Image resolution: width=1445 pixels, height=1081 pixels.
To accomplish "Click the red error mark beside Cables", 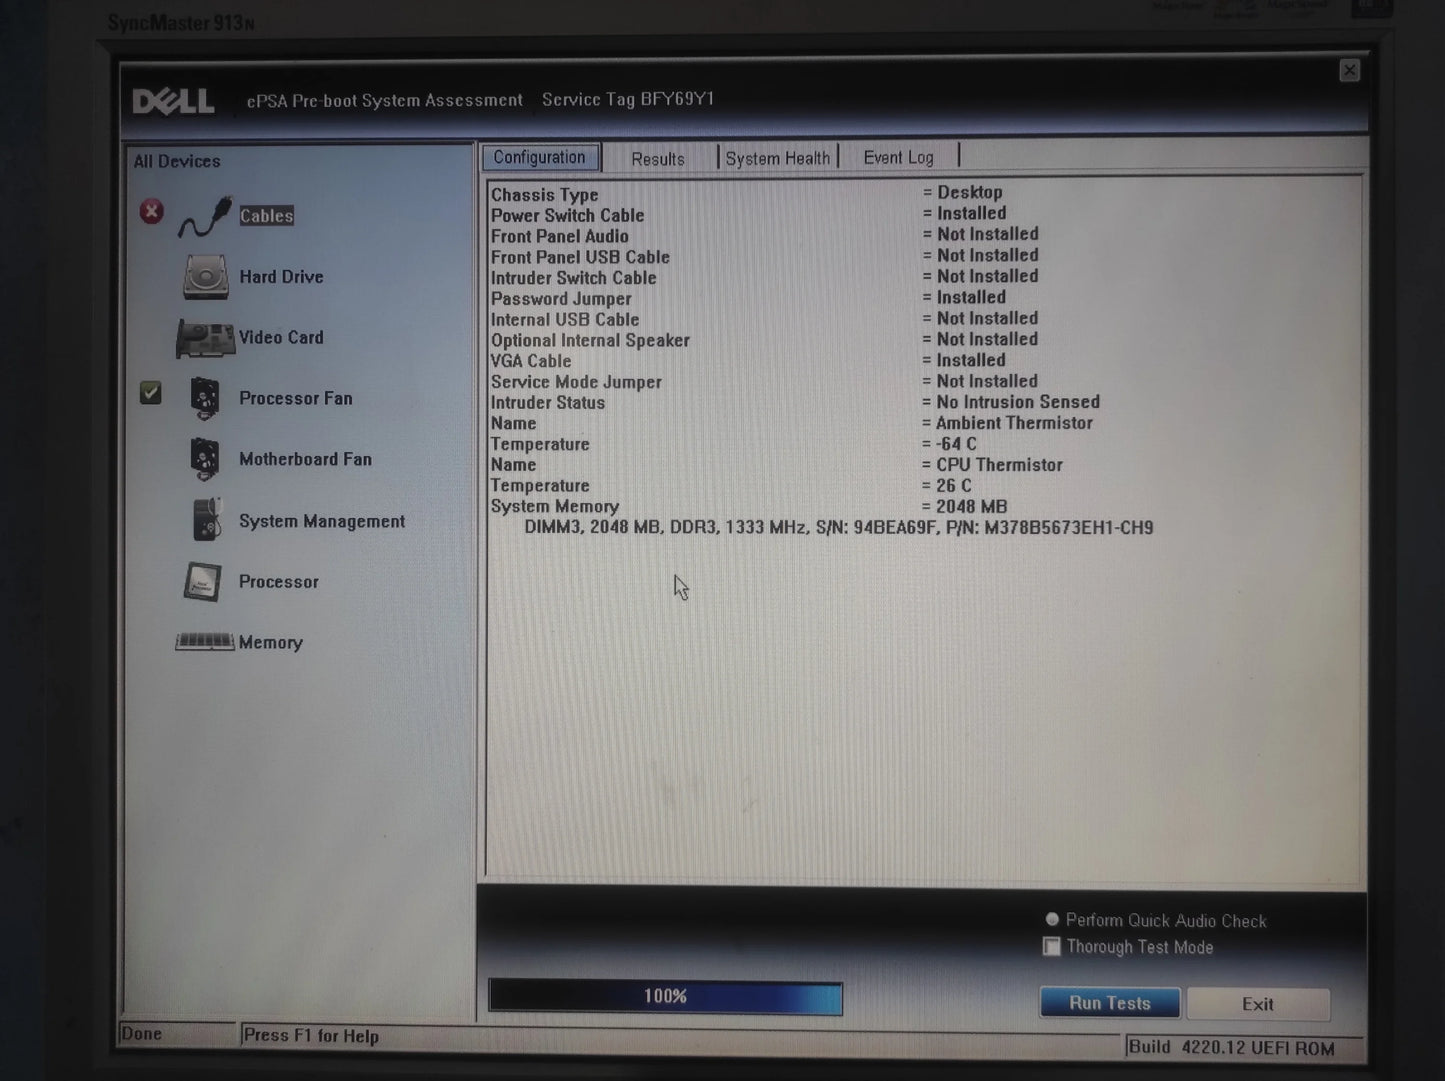I will tap(151, 211).
